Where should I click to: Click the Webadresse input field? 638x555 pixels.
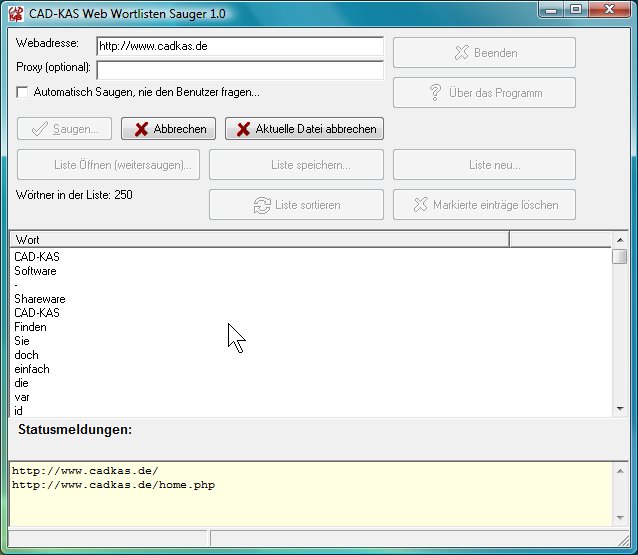pos(239,46)
